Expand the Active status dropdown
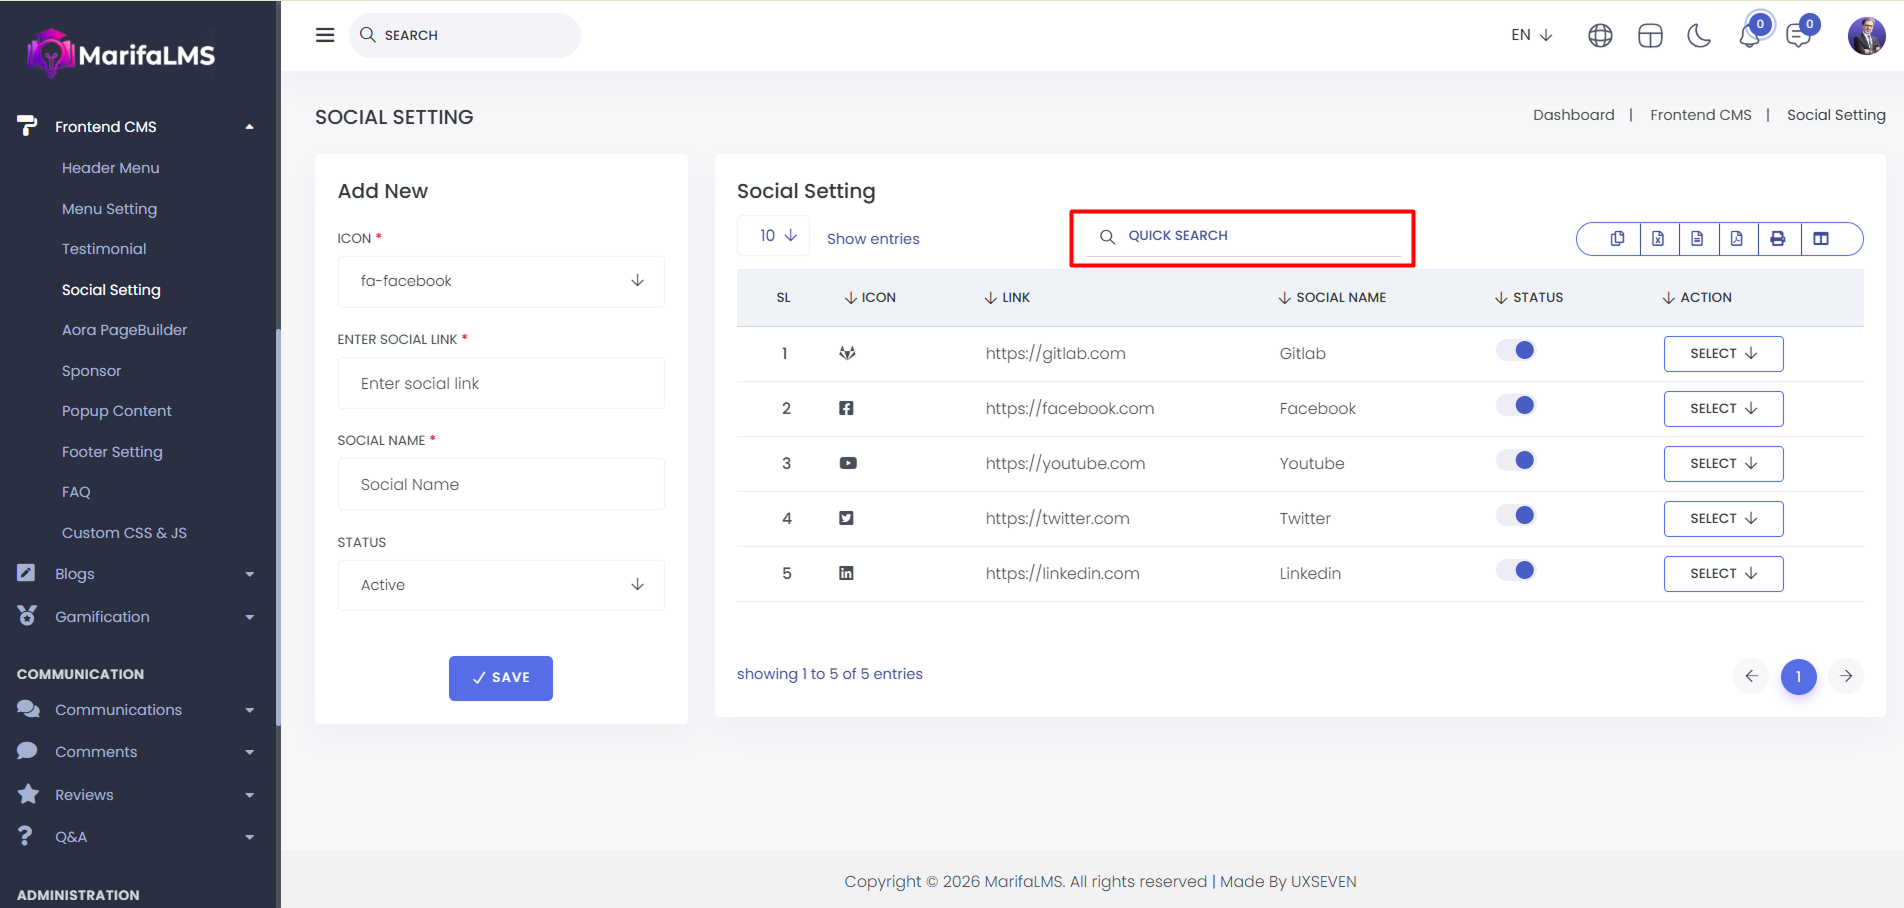This screenshot has width=1904, height=908. 501,585
